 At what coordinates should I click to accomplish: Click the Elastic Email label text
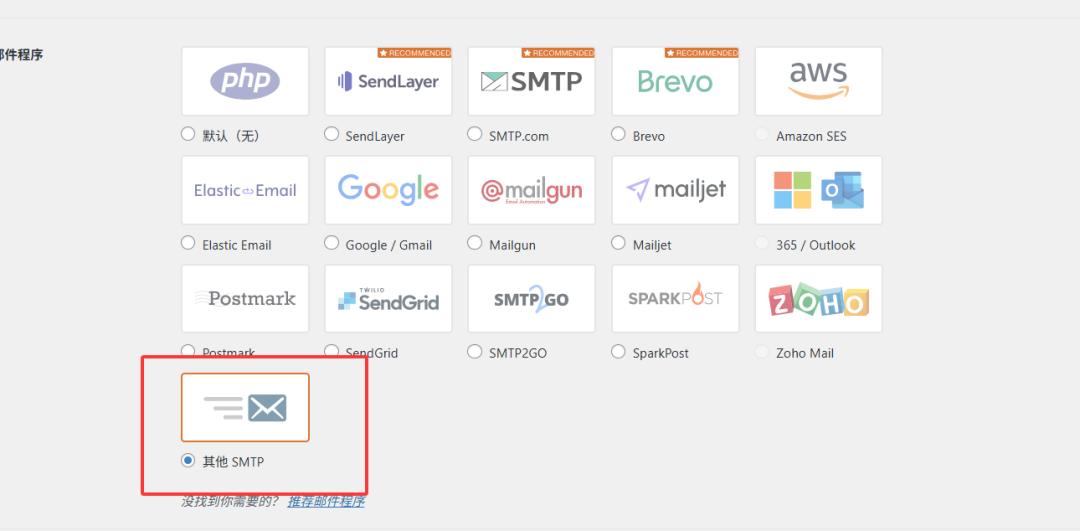pyautogui.click(x=237, y=245)
